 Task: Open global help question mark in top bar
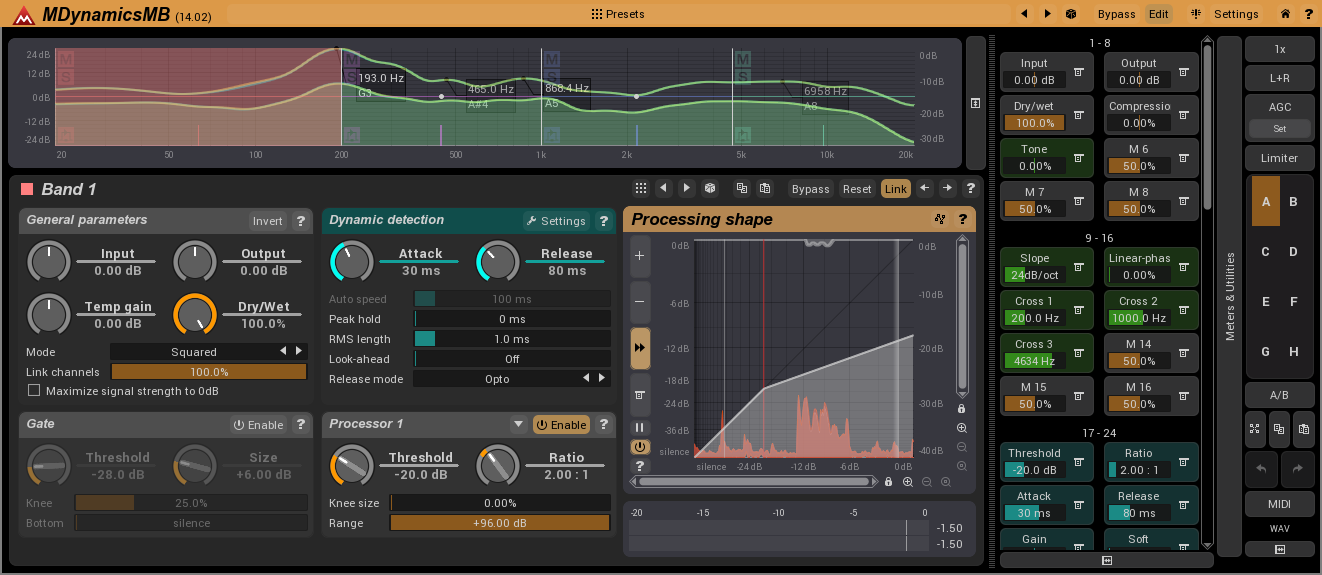click(1308, 14)
